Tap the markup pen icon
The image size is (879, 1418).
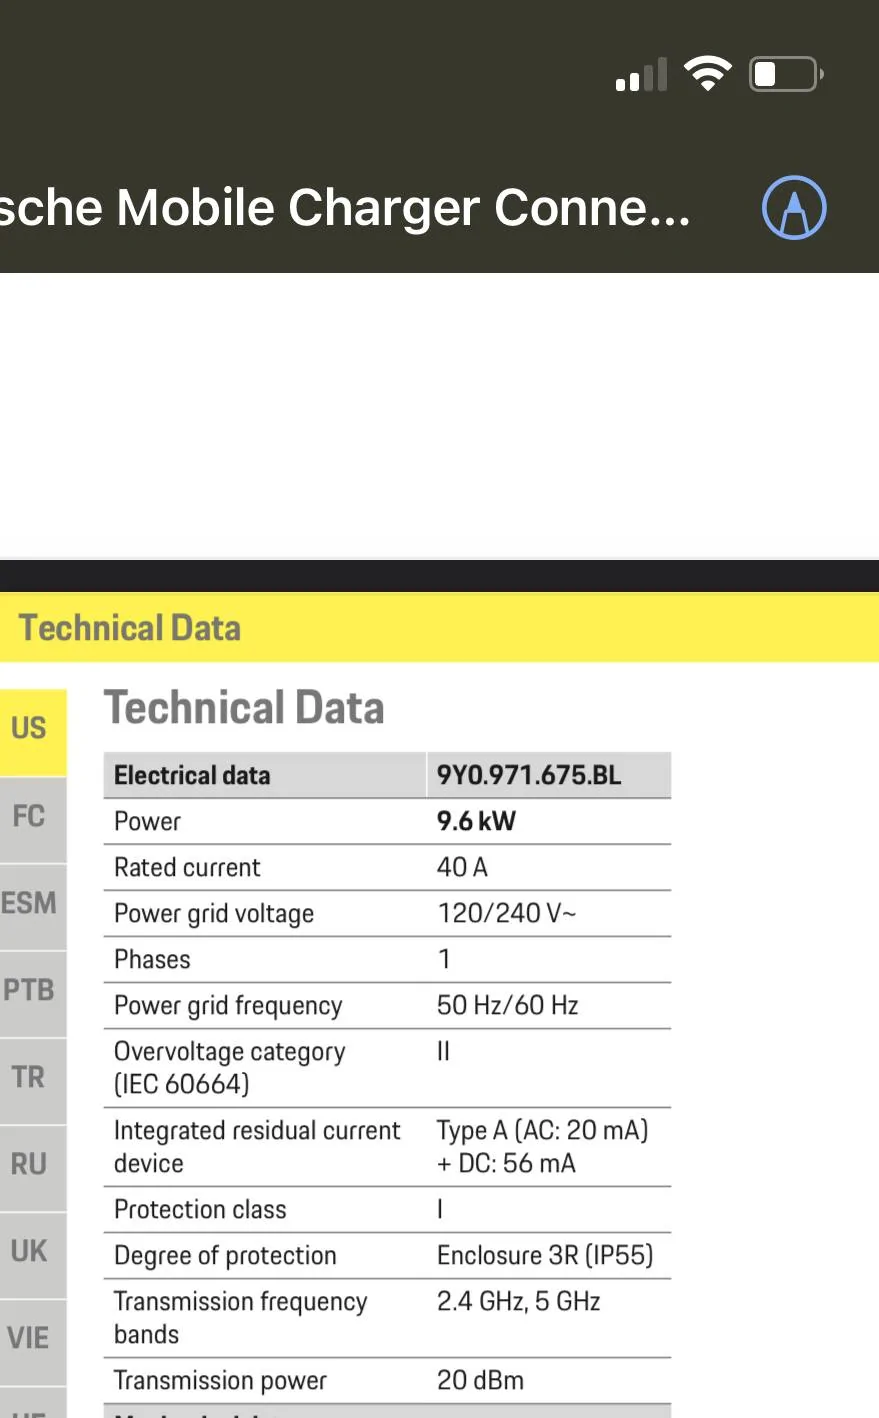coord(794,208)
